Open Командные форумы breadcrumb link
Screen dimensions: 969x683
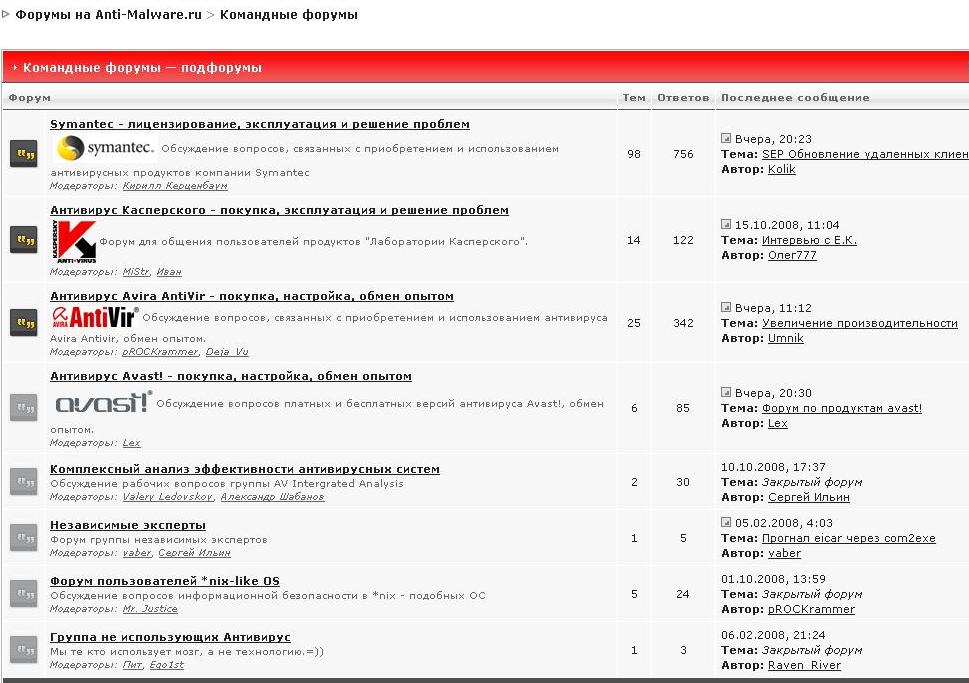[289, 14]
